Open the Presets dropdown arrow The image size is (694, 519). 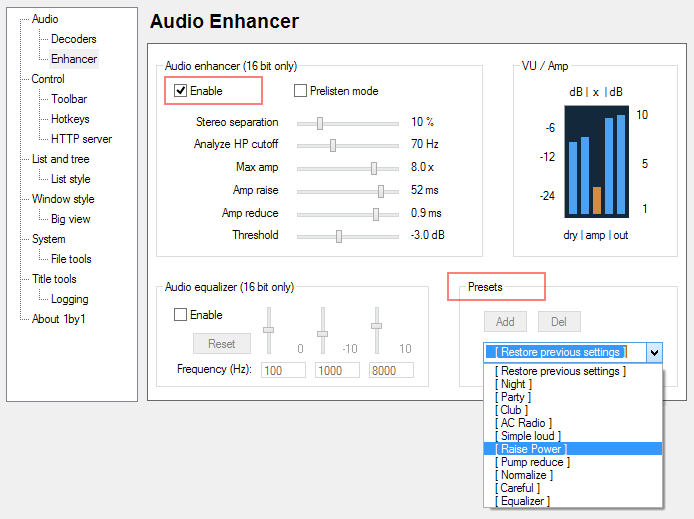coord(654,353)
